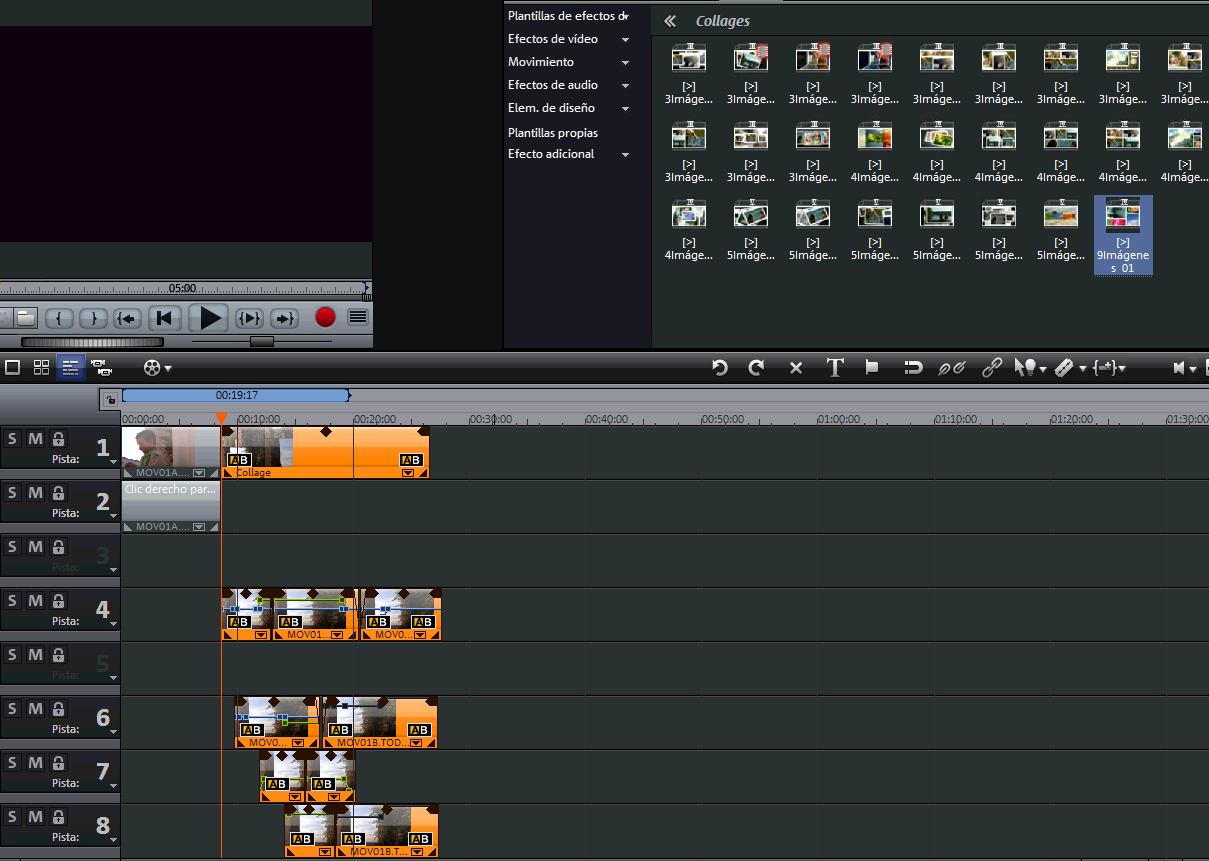1209x861 pixels.
Task: Expand the Efectos de audio category
Action: click(x=625, y=86)
